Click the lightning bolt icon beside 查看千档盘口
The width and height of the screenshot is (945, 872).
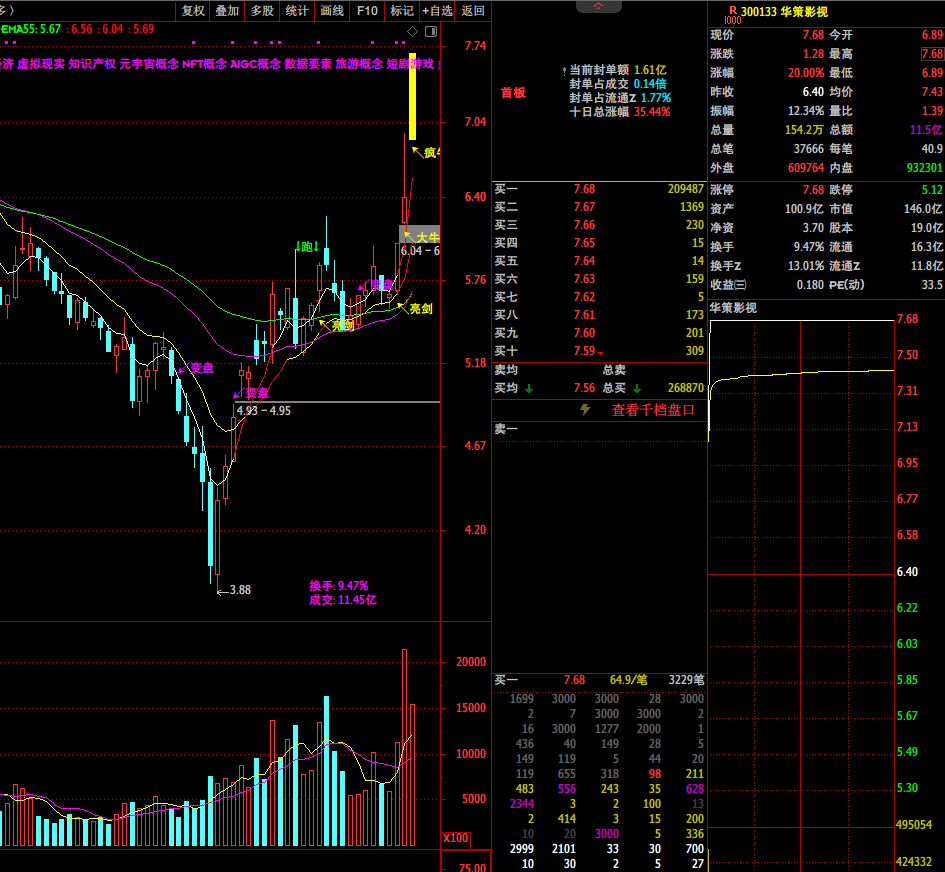coord(585,410)
